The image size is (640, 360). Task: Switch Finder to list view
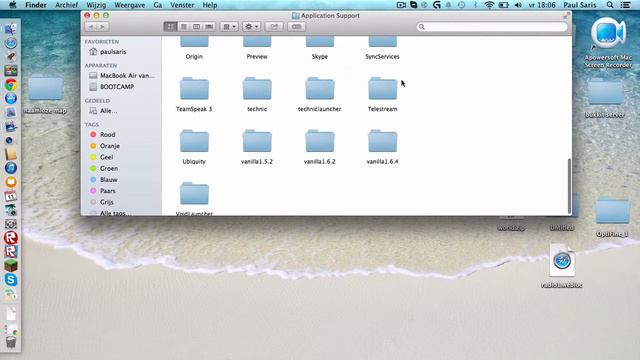click(184, 27)
